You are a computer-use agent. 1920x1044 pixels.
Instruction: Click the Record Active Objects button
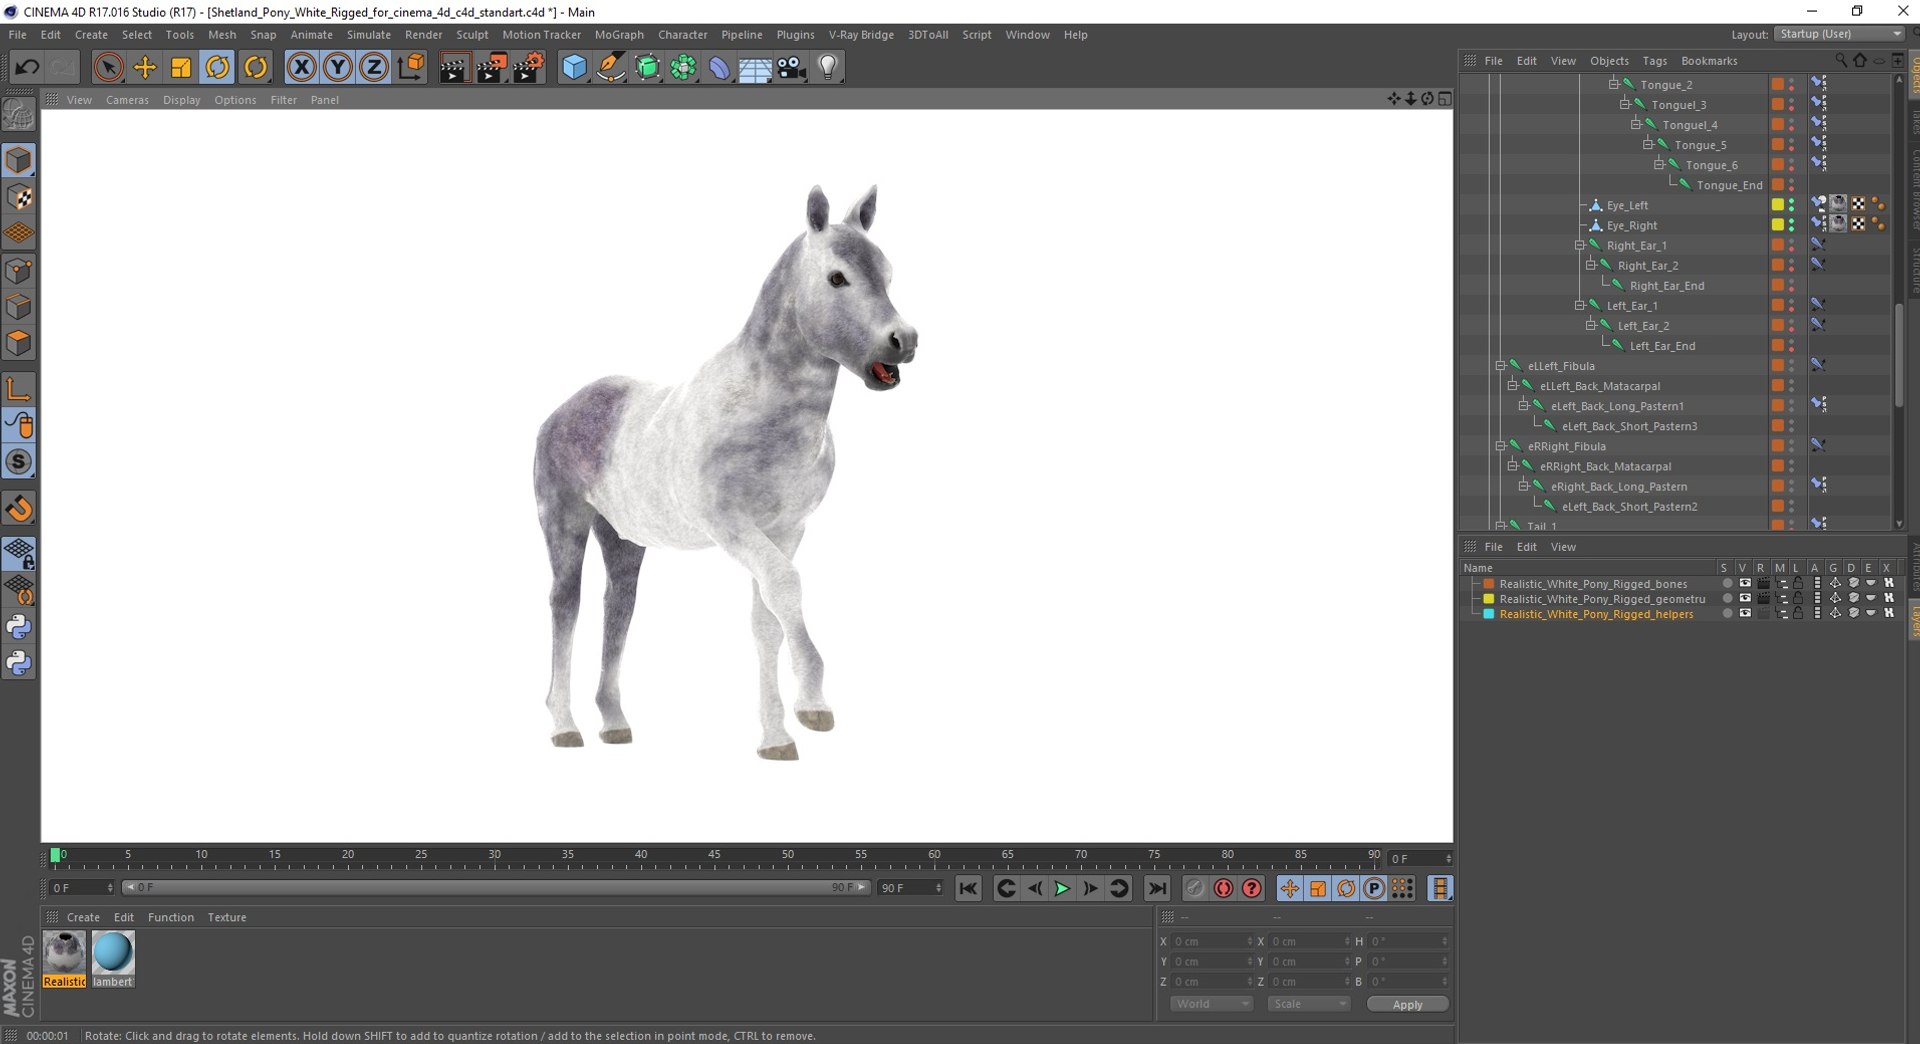(x=1195, y=888)
